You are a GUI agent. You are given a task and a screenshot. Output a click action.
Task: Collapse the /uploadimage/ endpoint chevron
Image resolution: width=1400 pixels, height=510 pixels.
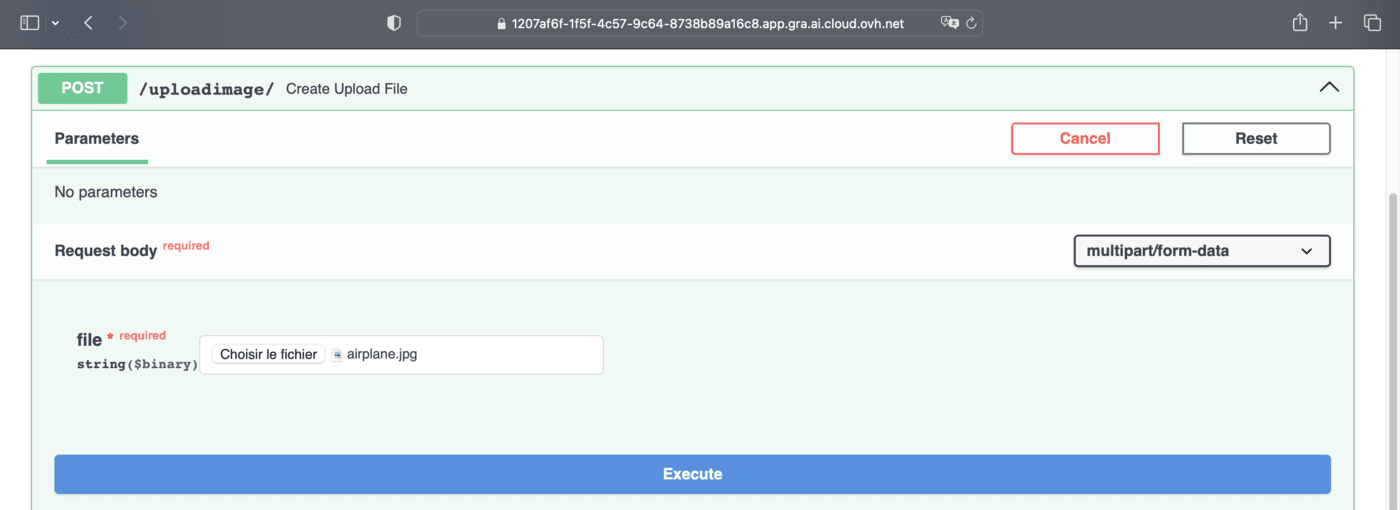point(1329,88)
